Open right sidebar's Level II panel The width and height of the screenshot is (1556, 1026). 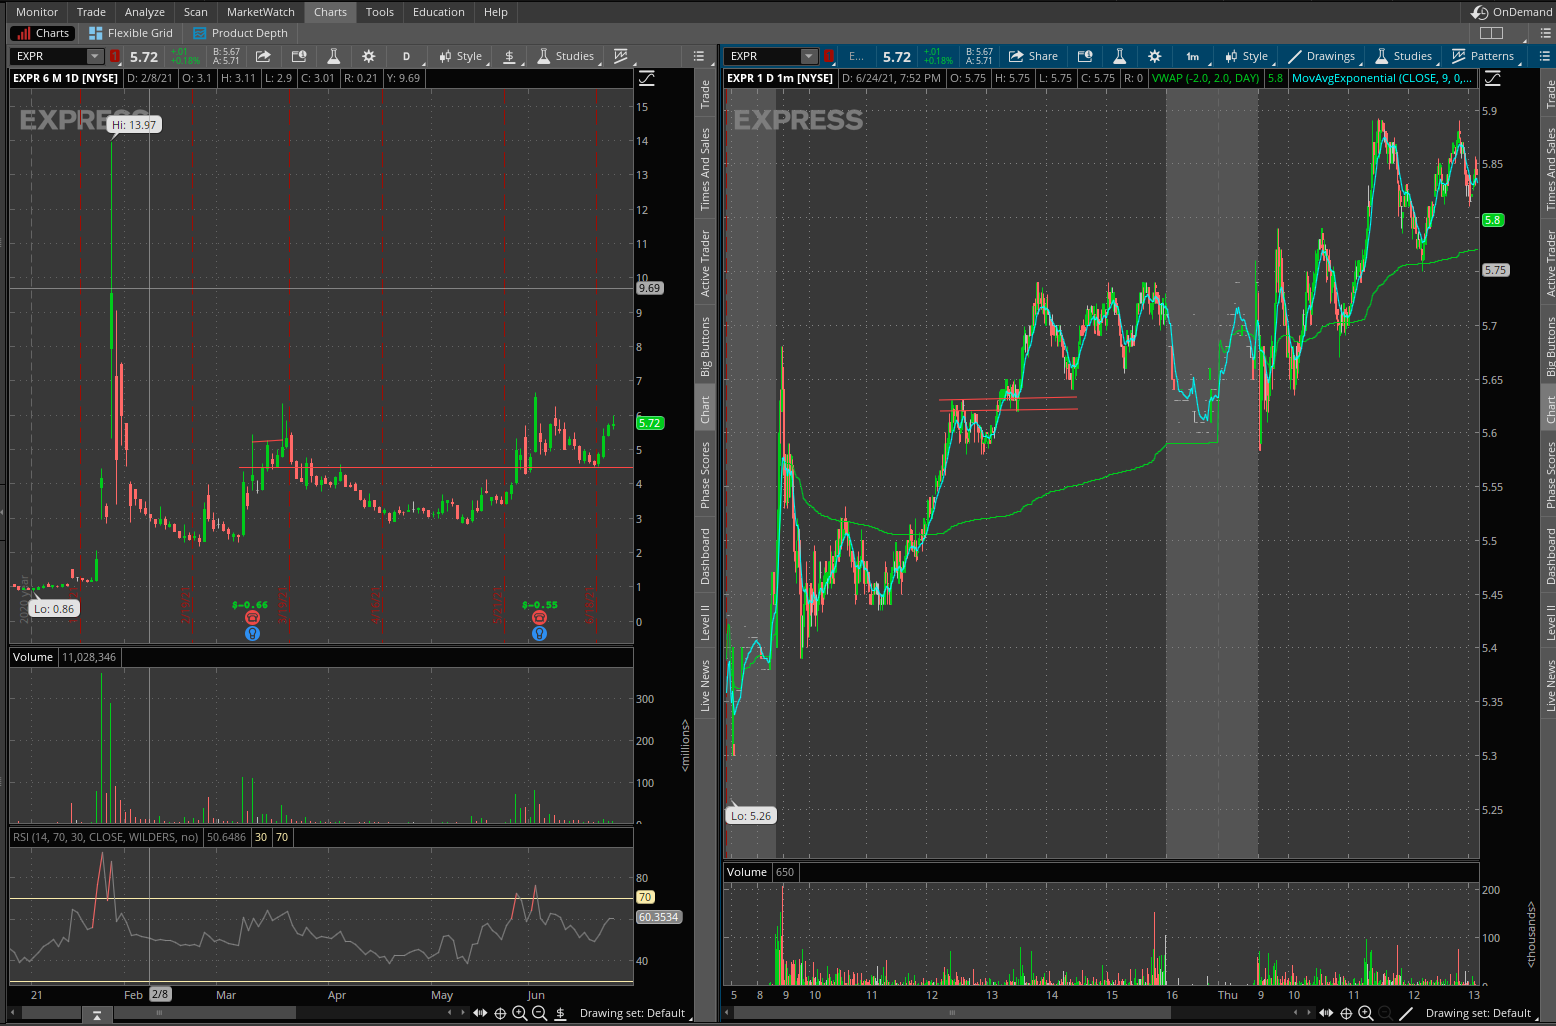pos(1551,622)
